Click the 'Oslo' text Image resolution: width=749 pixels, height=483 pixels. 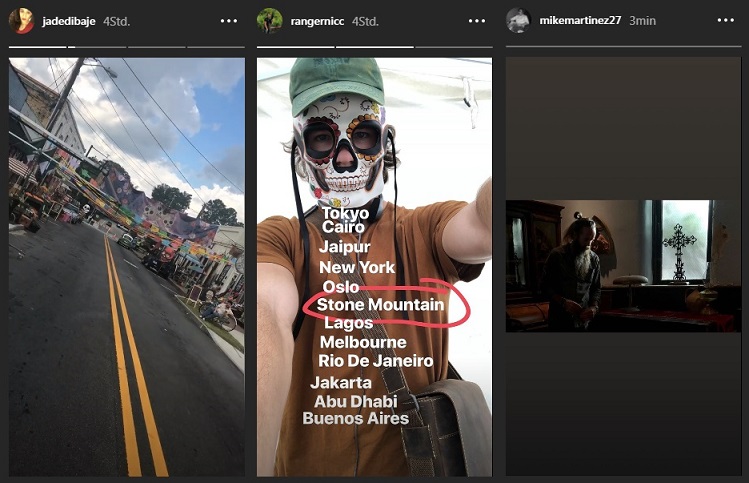click(341, 287)
